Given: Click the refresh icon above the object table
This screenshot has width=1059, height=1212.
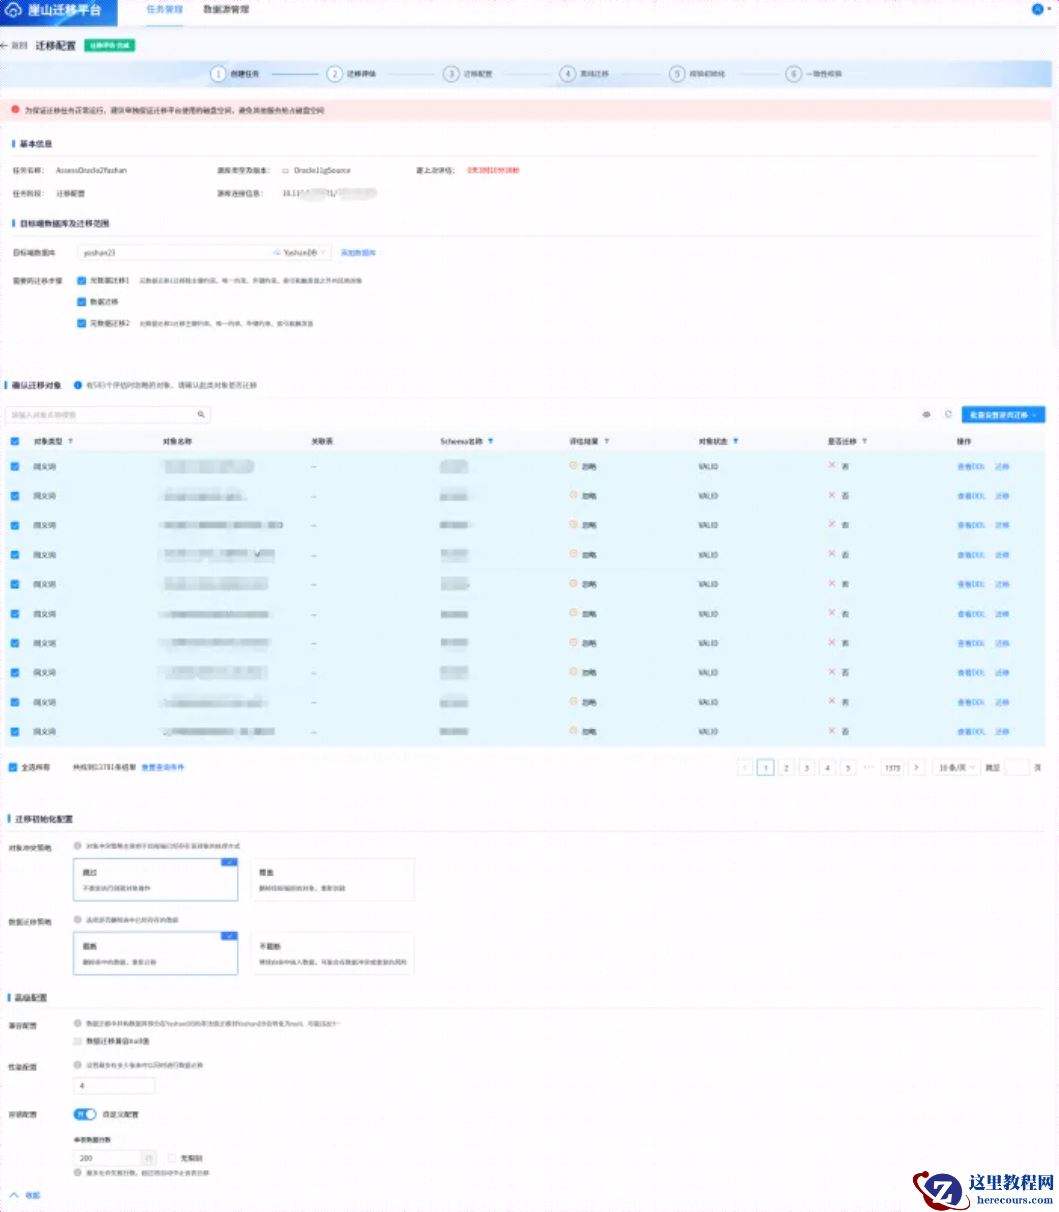Looking at the screenshot, I should coord(947,414).
